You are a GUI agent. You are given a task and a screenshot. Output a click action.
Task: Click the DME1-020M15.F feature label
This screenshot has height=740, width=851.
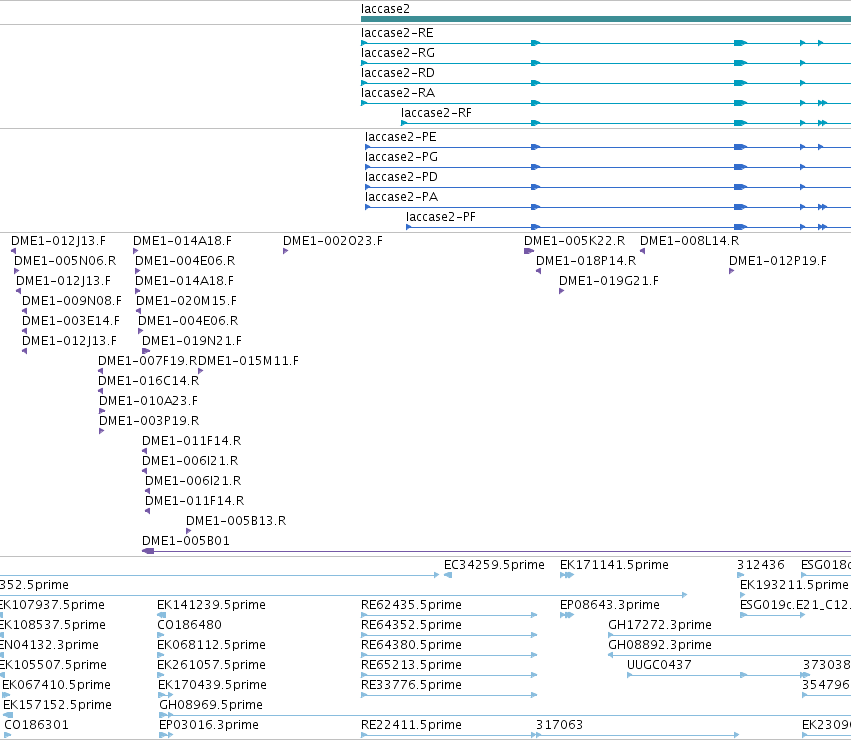186,301
